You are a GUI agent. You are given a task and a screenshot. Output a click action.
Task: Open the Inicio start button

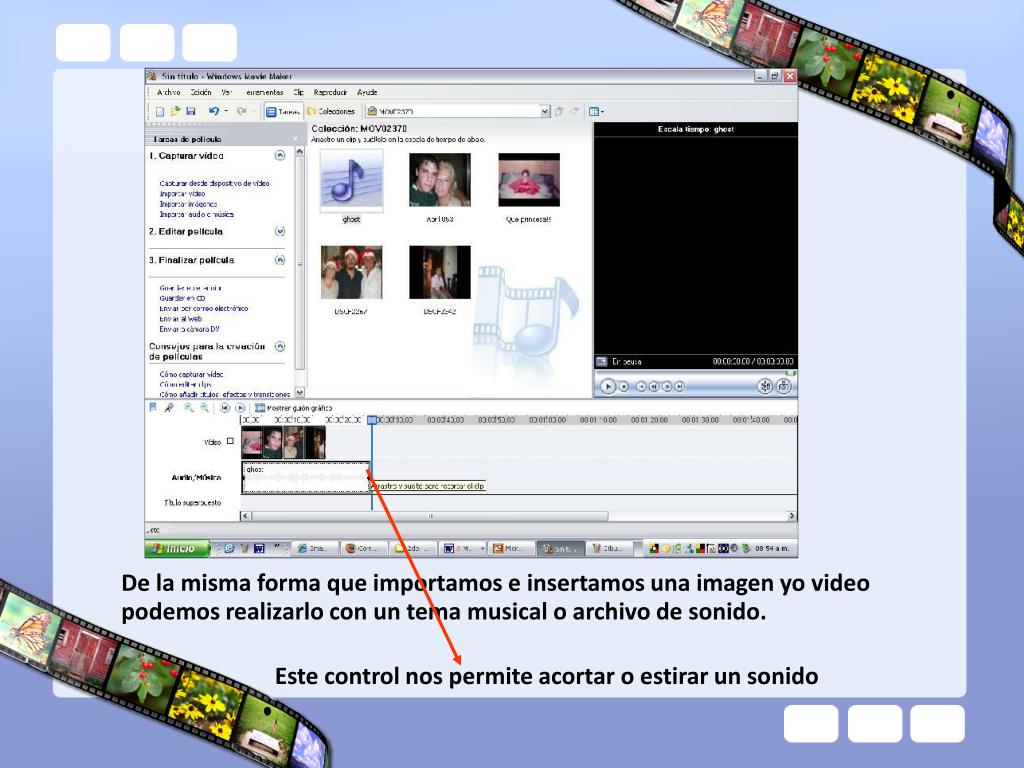point(177,549)
